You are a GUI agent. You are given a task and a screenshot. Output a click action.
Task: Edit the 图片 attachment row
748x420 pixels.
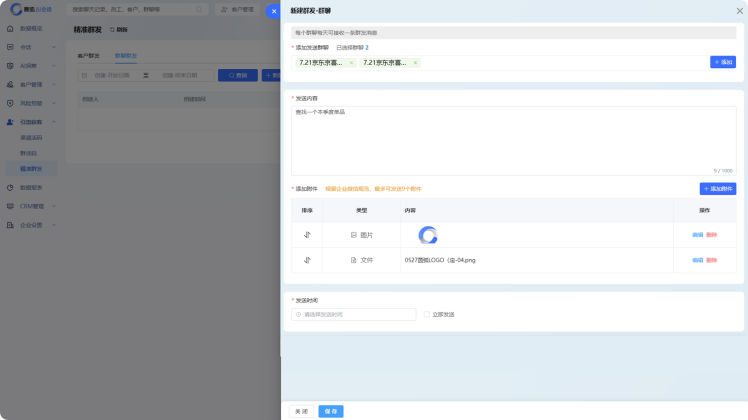click(x=697, y=235)
